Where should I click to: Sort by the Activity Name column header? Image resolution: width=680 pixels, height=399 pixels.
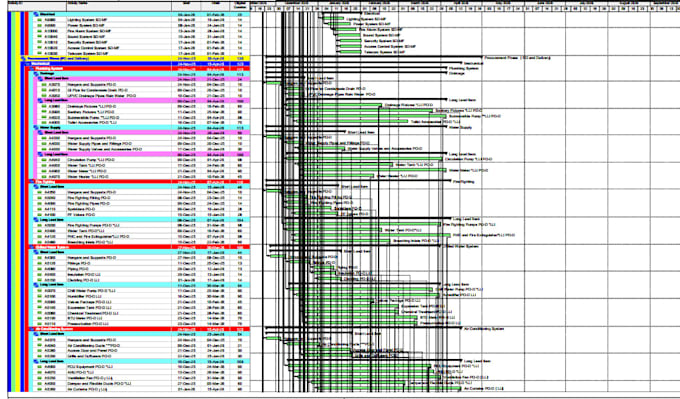[119, 6]
